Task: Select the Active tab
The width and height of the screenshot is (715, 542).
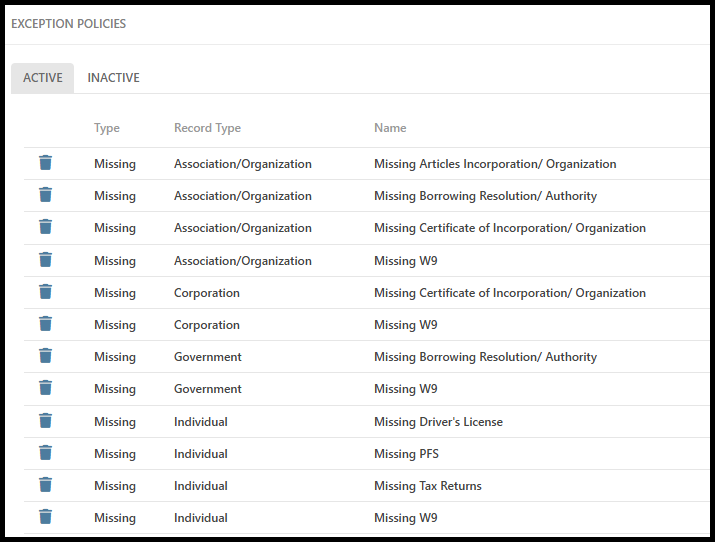Action: 43,78
